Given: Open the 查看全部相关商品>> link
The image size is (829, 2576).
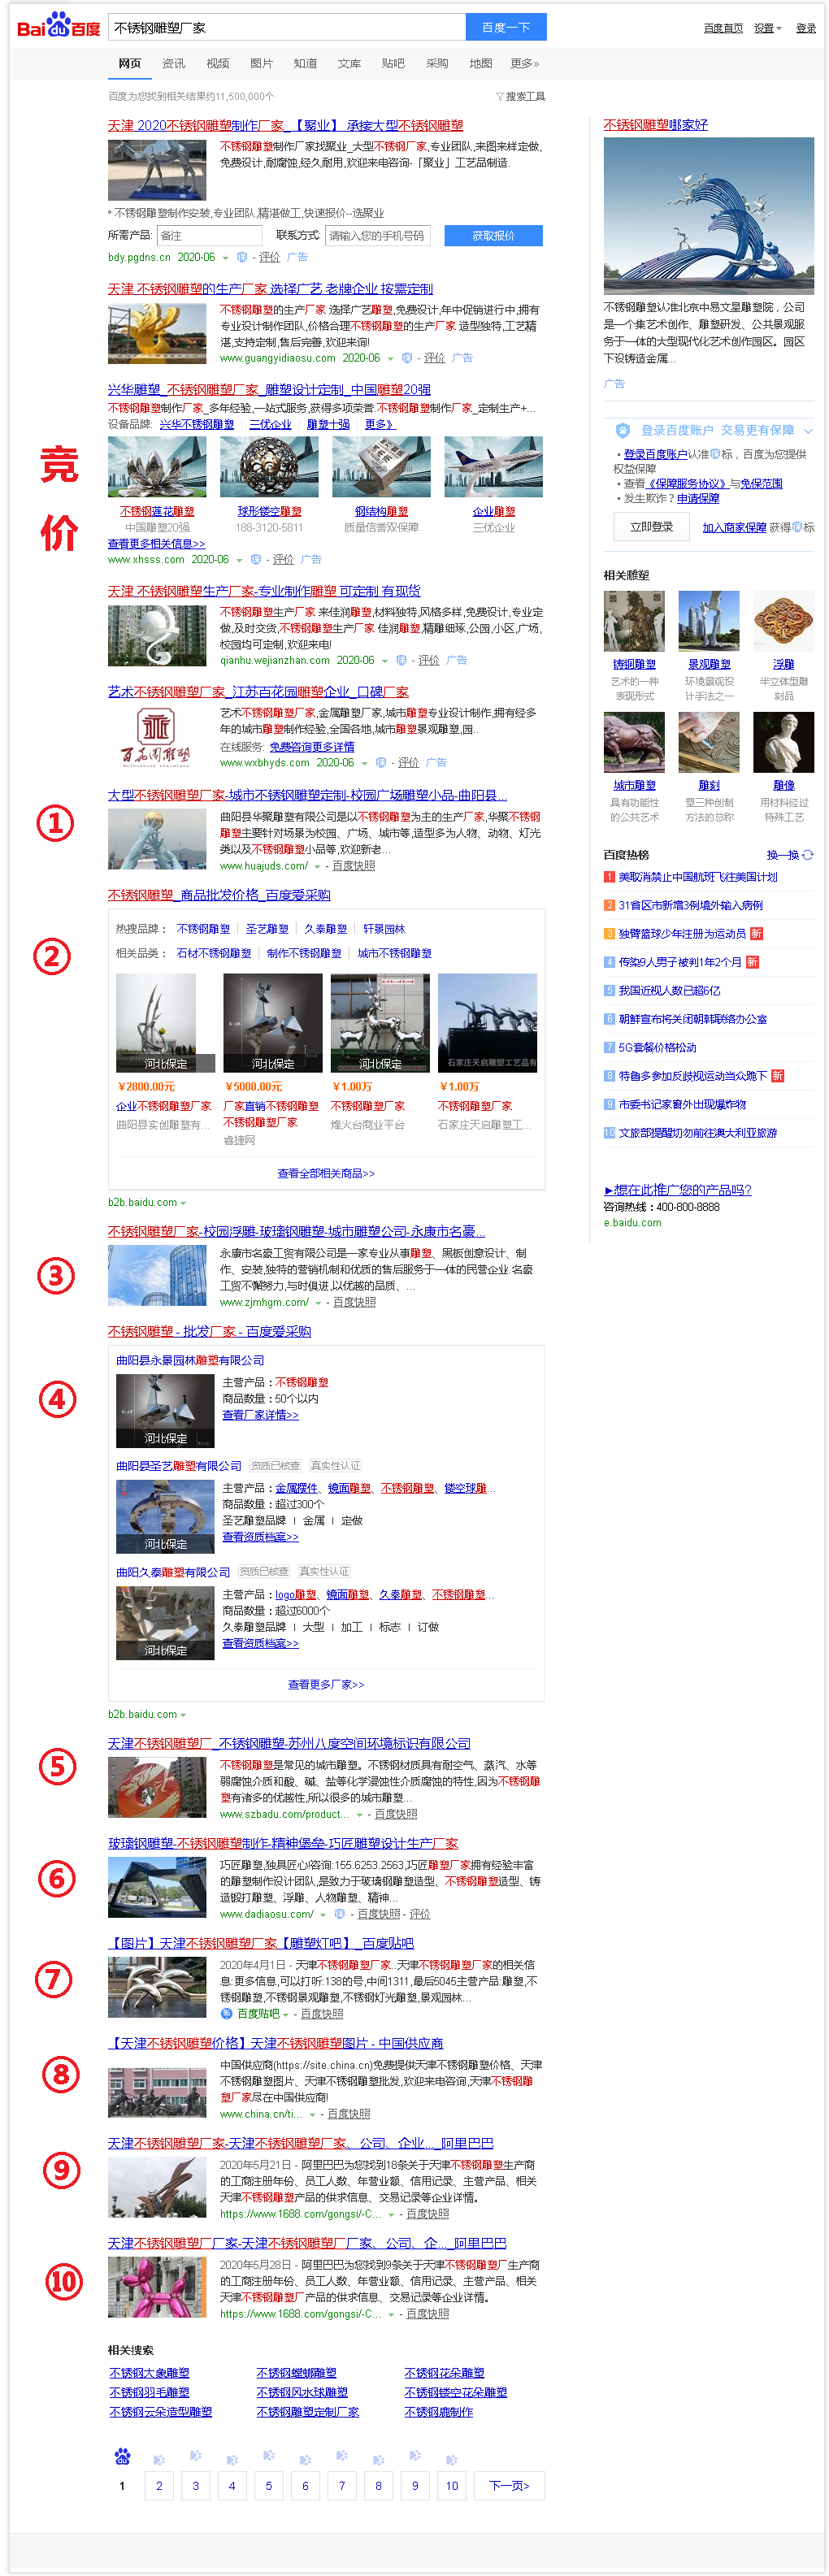Looking at the screenshot, I should 326,1174.
